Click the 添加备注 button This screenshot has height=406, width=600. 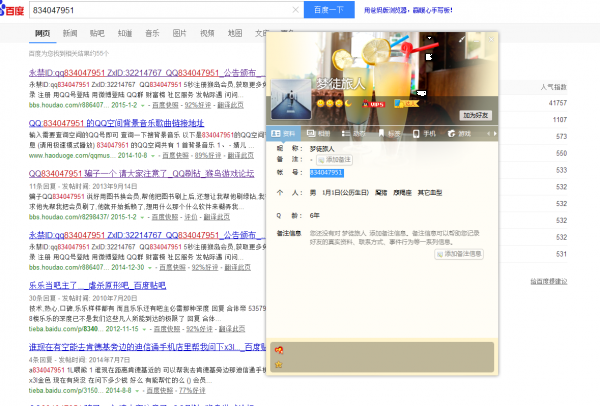(334, 160)
